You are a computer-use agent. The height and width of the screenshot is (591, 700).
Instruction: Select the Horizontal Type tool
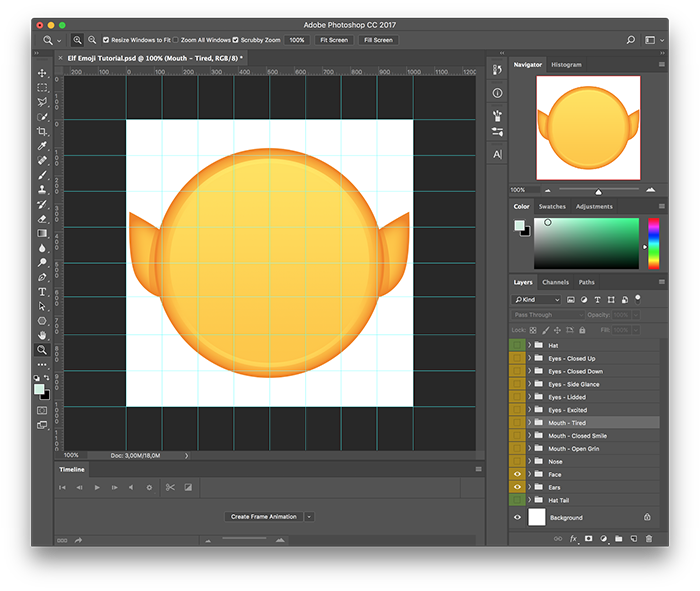click(x=42, y=291)
